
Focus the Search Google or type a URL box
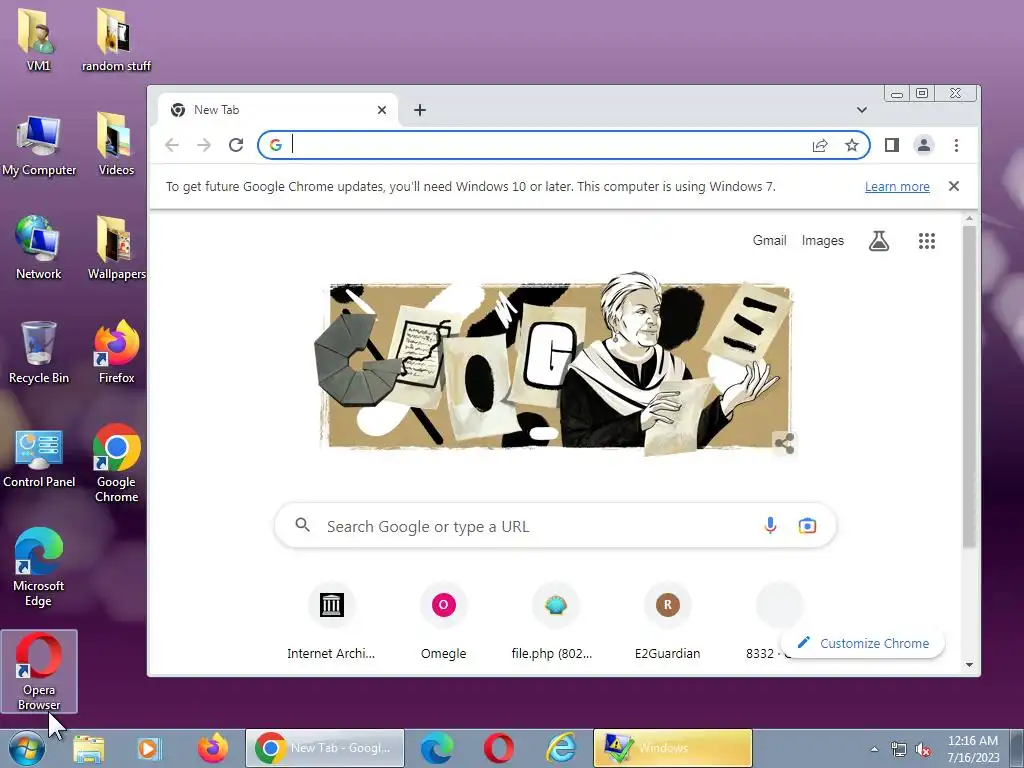coord(555,526)
